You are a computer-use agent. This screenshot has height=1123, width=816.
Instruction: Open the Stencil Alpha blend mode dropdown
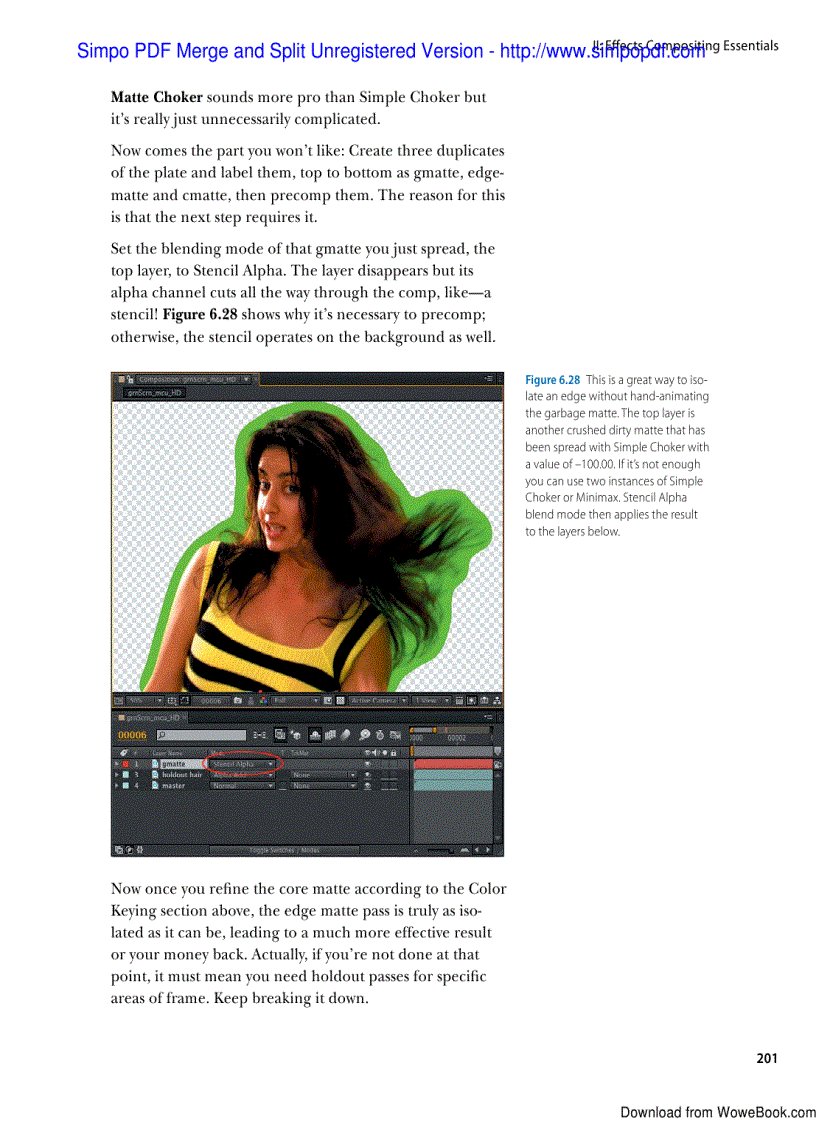(x=239, y=763)
